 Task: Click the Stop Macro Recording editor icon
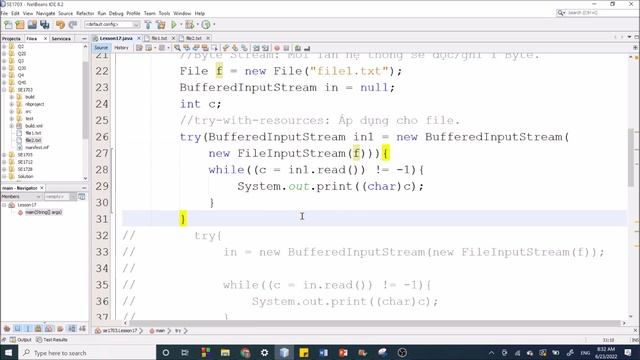tap(287, 48)
